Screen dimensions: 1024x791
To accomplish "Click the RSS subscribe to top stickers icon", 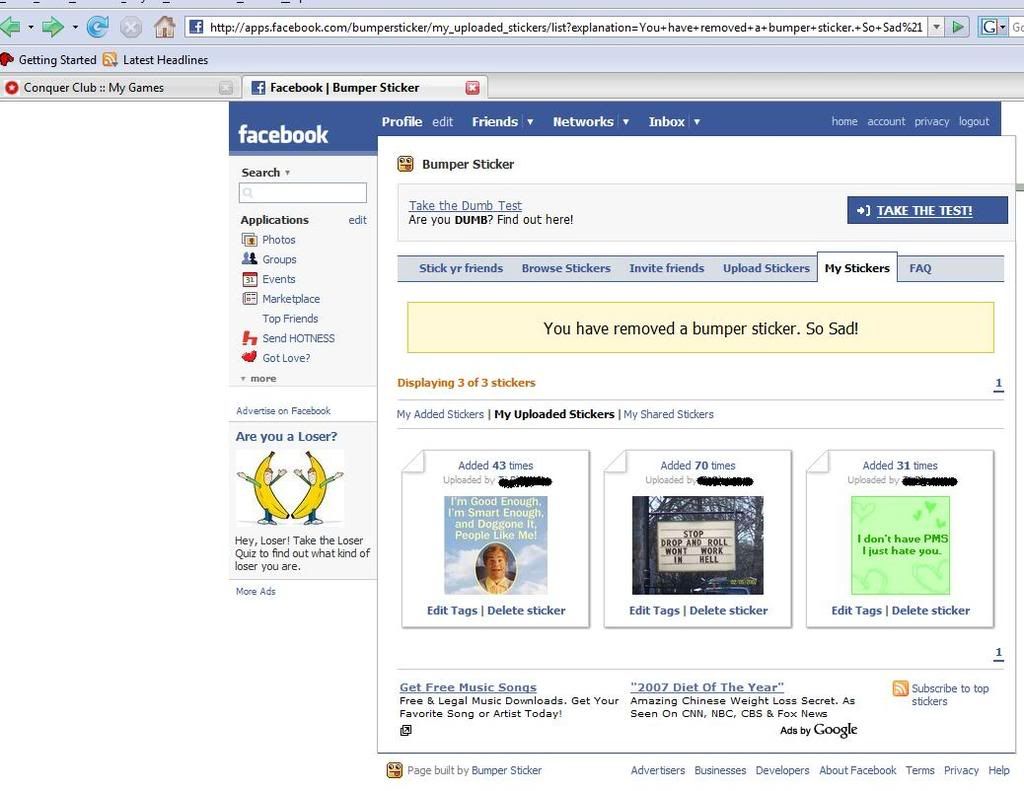I will 900,688.
